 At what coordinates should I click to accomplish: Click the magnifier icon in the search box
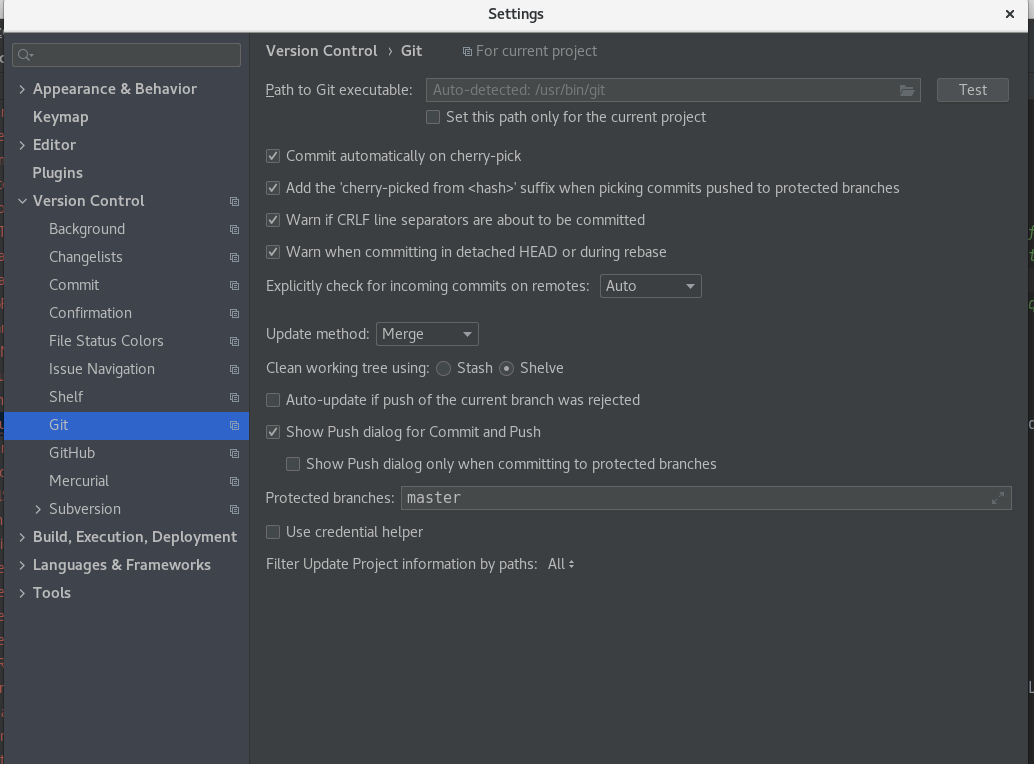[x=21, y=55]
